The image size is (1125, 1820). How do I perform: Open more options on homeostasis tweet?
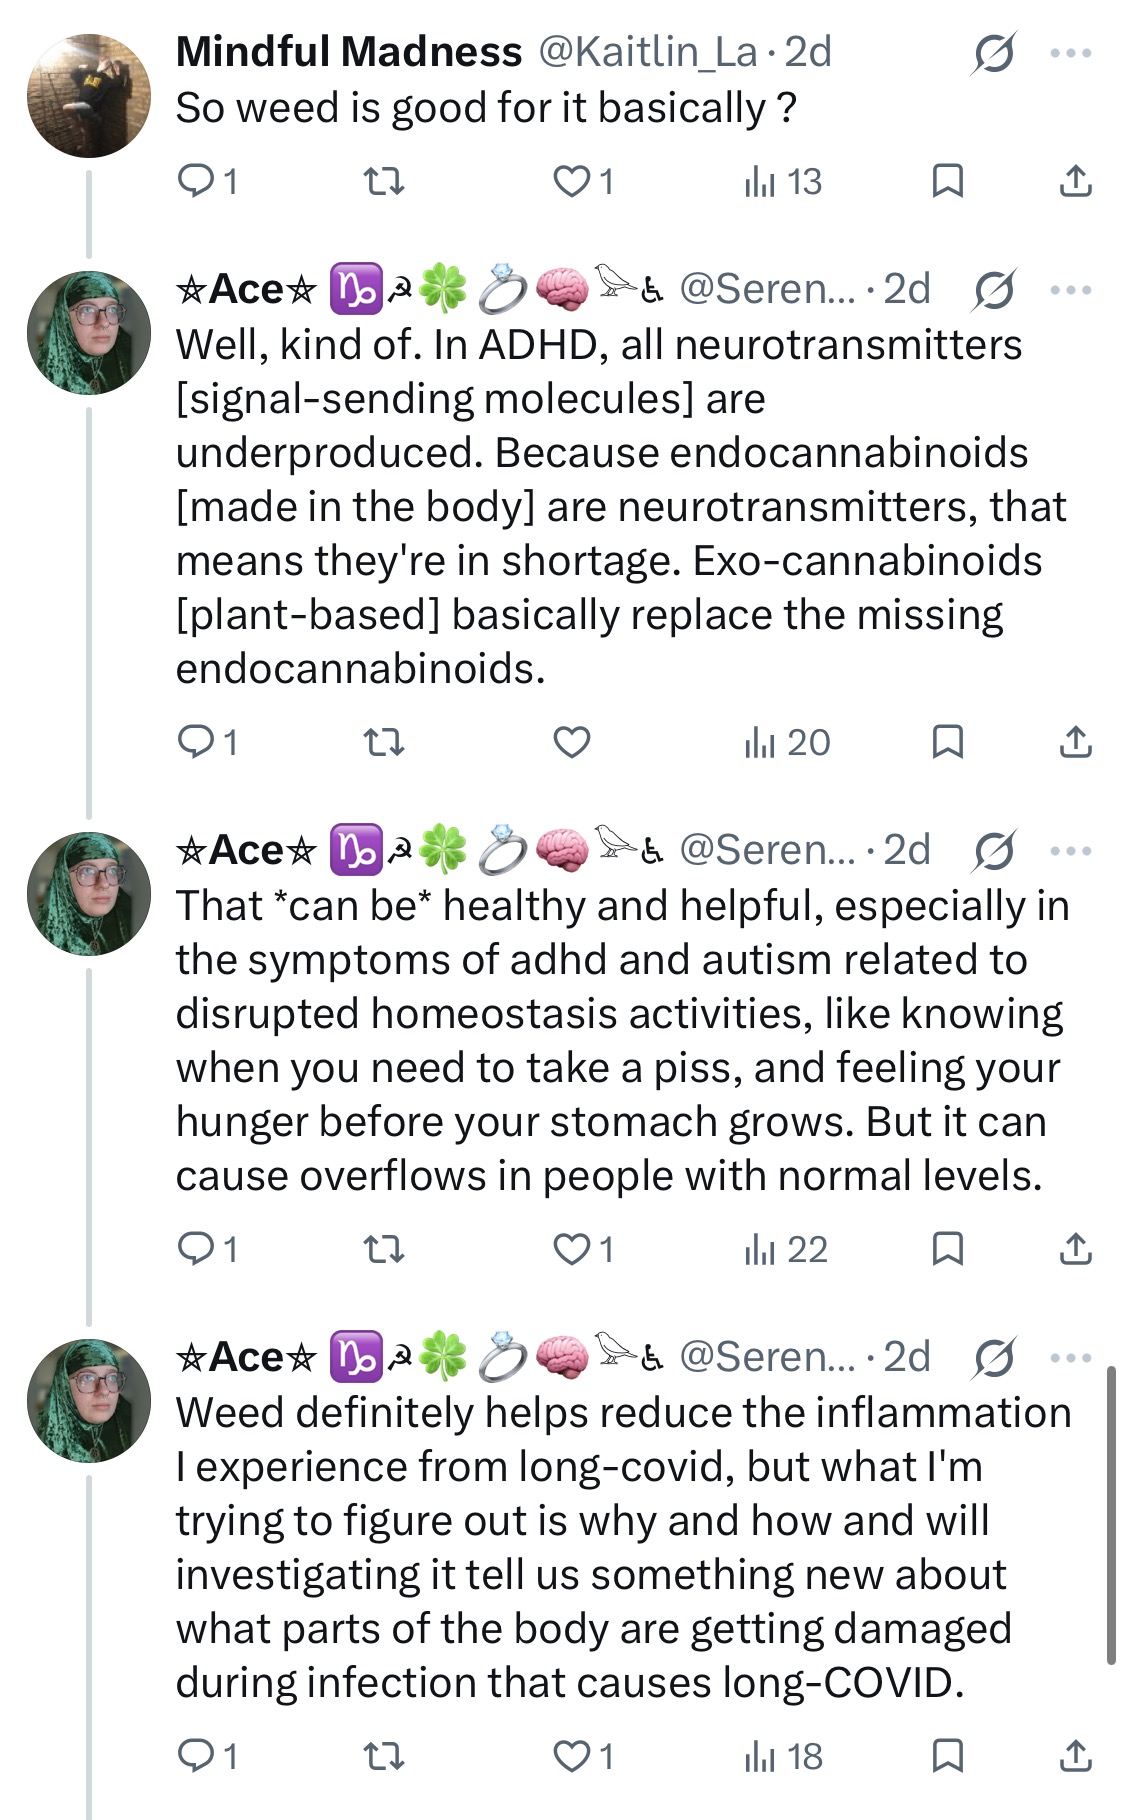1071,851
